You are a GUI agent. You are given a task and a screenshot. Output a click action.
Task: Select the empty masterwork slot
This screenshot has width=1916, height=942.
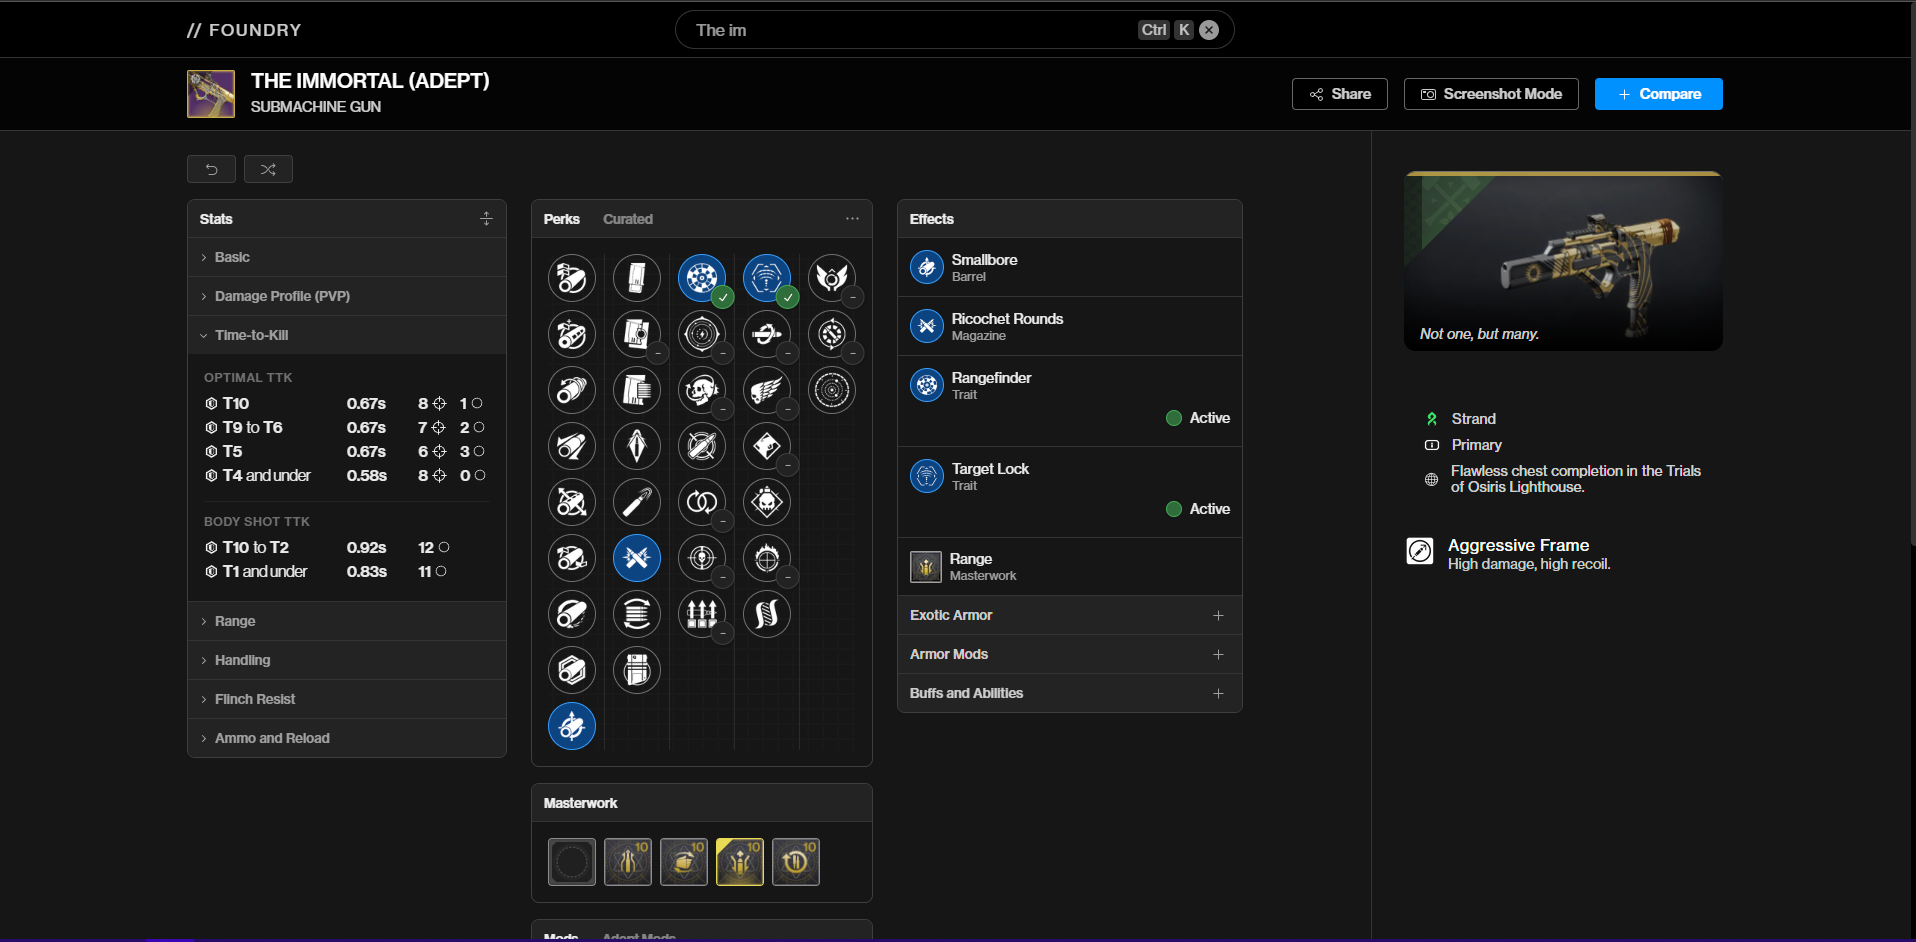[x=572, y=862]
